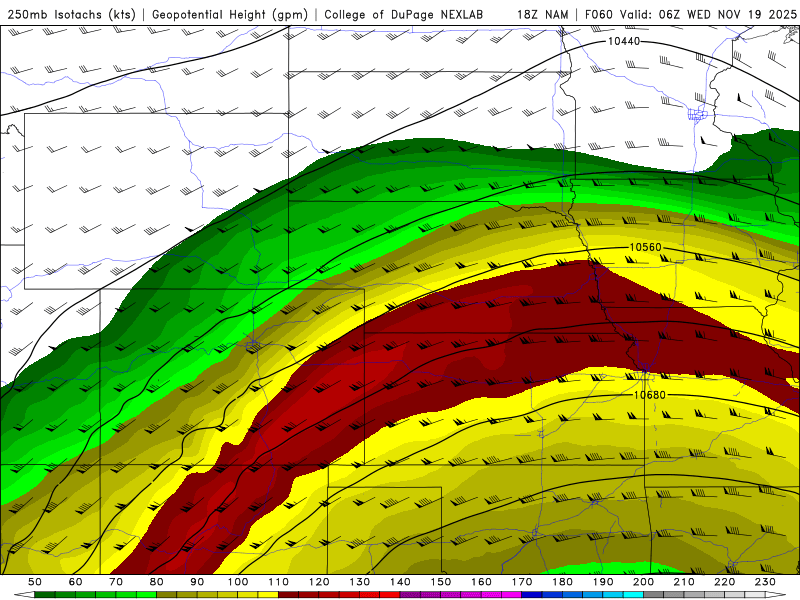
Task: Click the dark blue swatch below 170
Action: [x=532, y=595]
